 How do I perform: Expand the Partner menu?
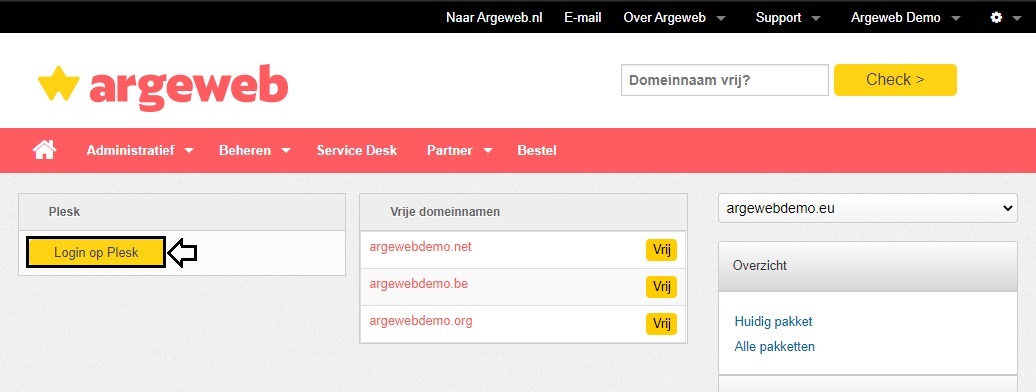pyautogui.click(x=459, y=150)
